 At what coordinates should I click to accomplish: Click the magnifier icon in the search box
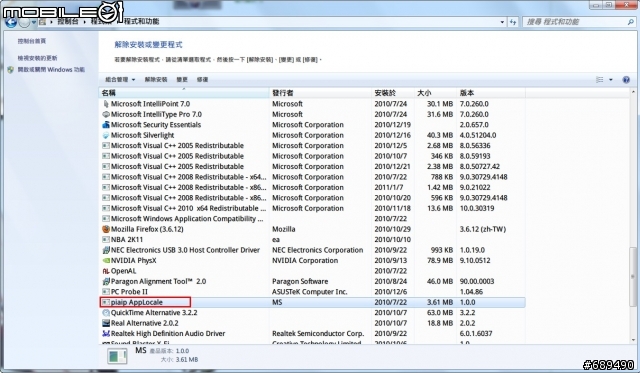[631, 22]
